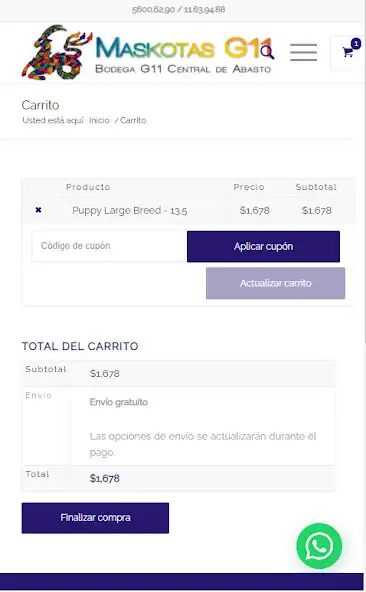Click the phone numbers at top
Image resolution: width=366 pixels, height=592 pixels.
click(x=179, y=9)
